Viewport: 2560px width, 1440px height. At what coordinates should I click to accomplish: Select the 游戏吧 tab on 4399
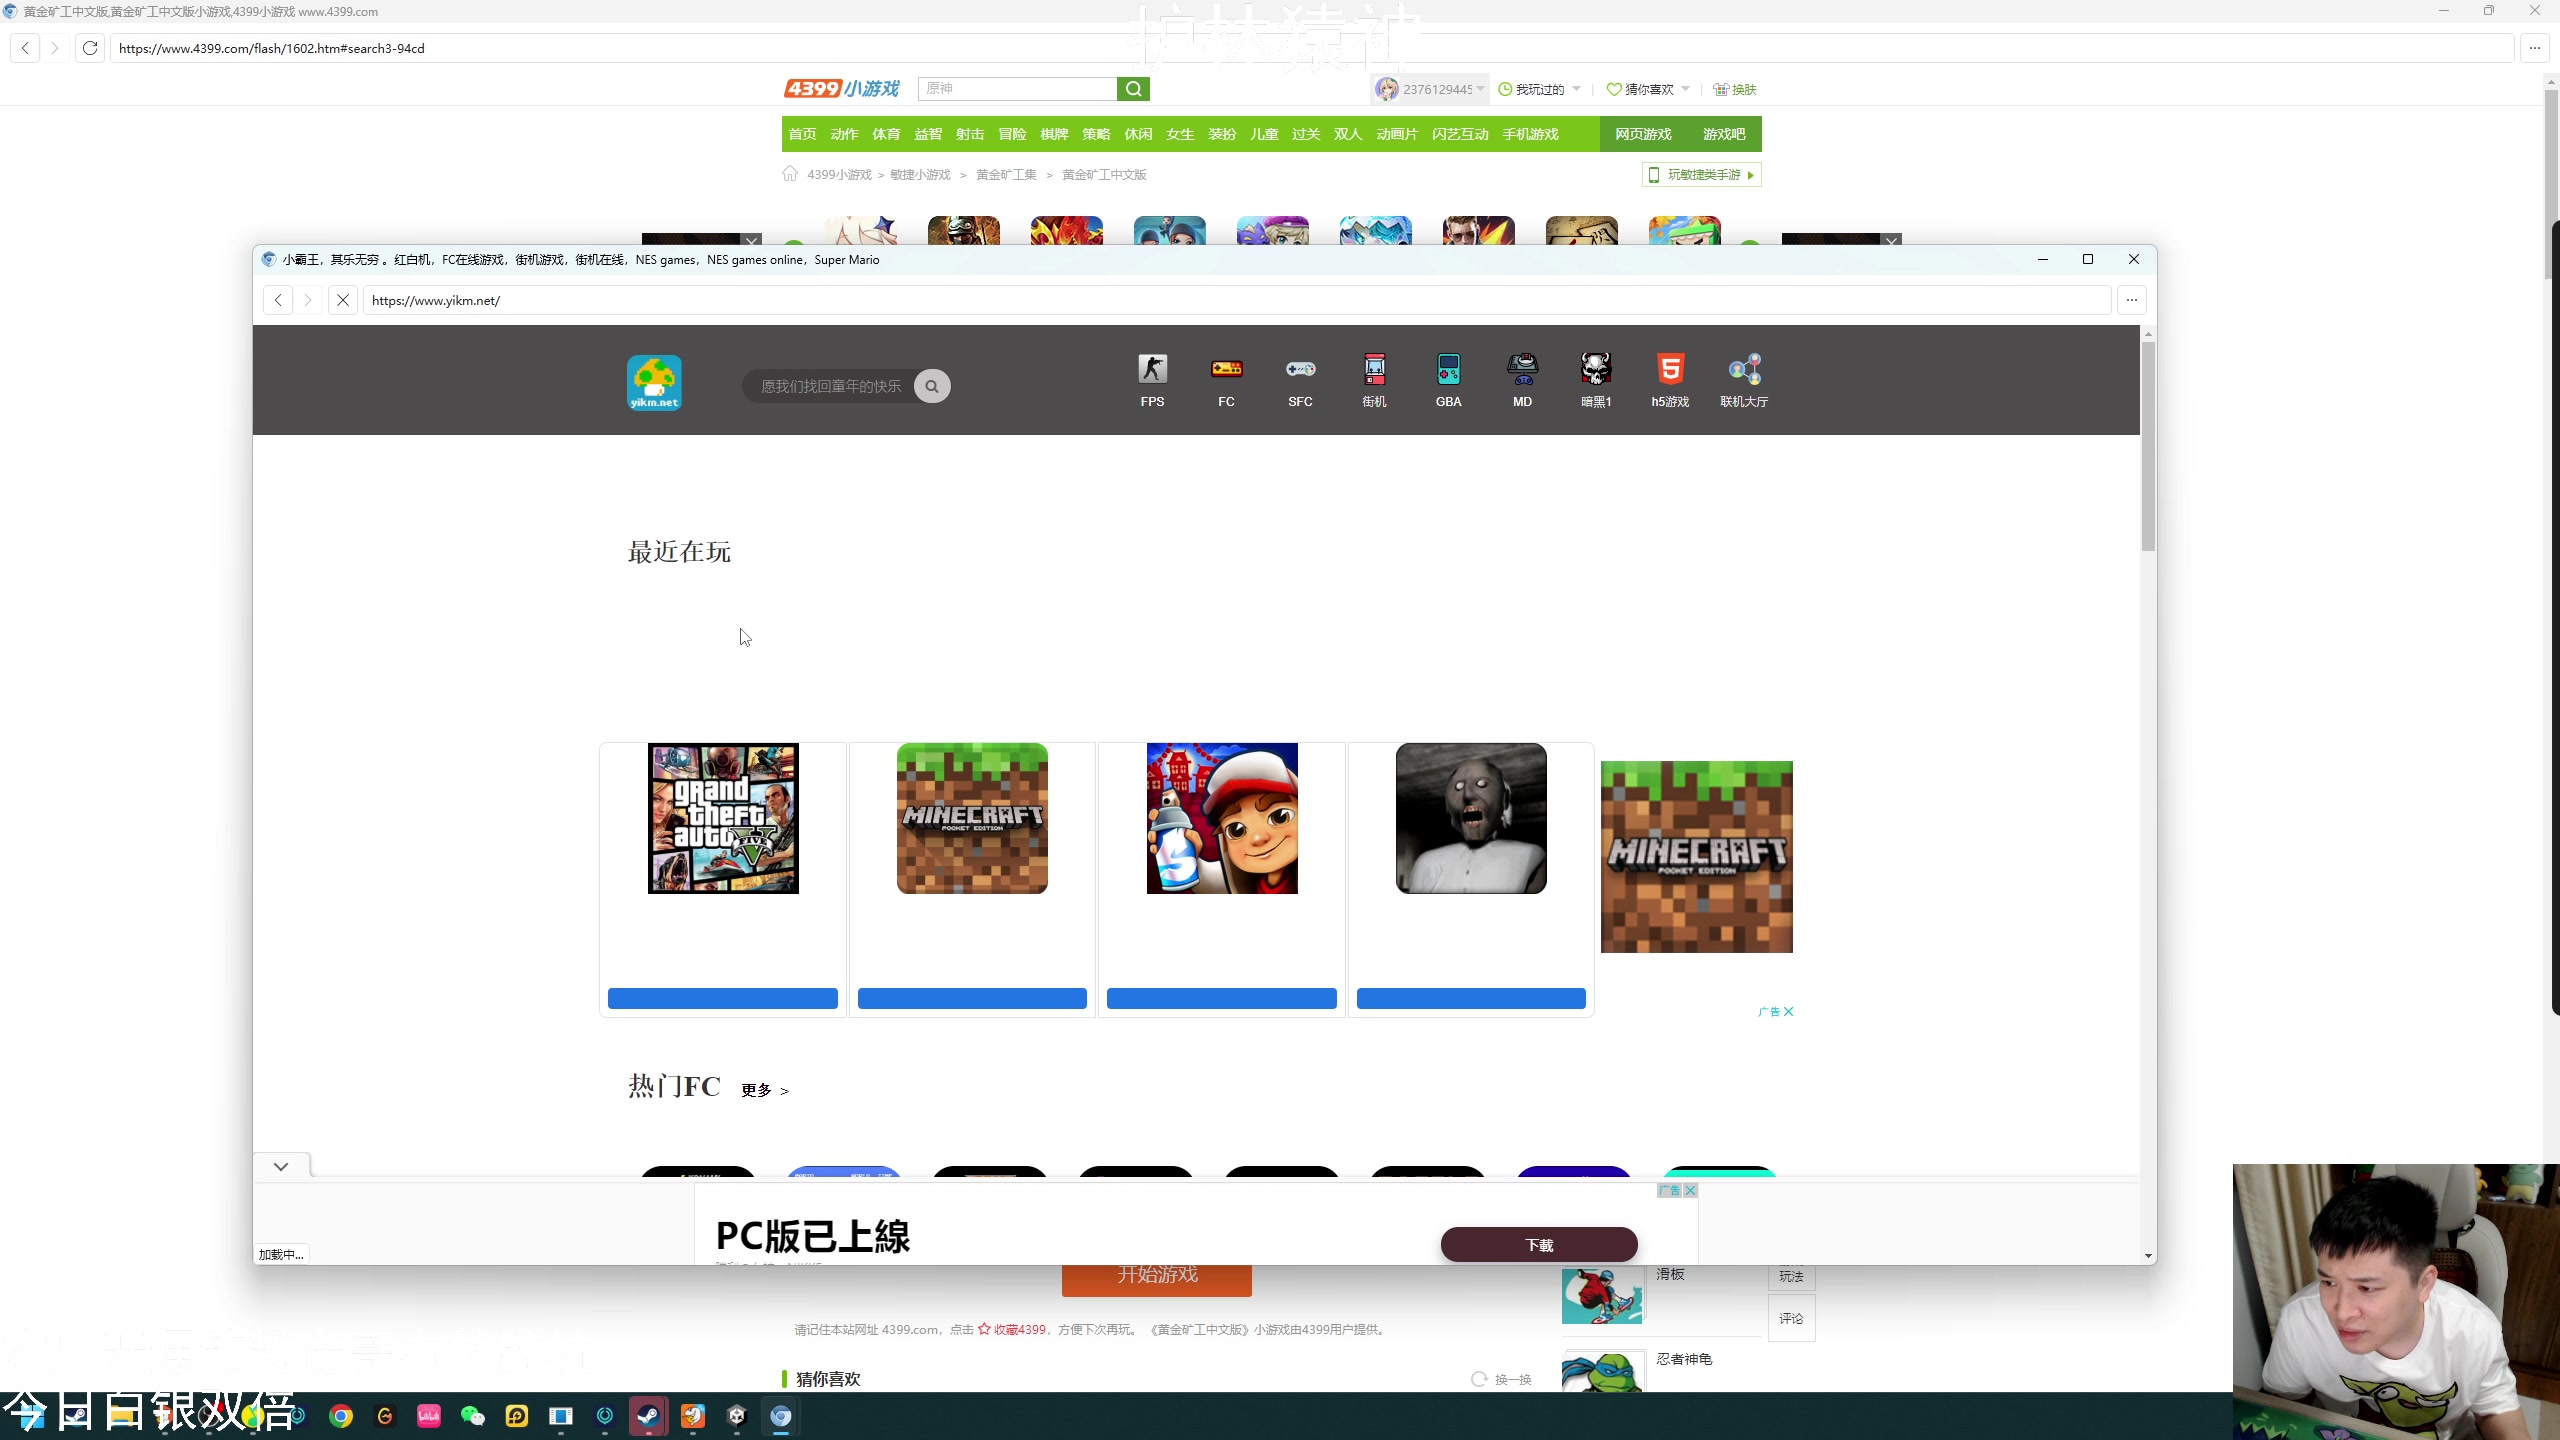point(1724,134)
